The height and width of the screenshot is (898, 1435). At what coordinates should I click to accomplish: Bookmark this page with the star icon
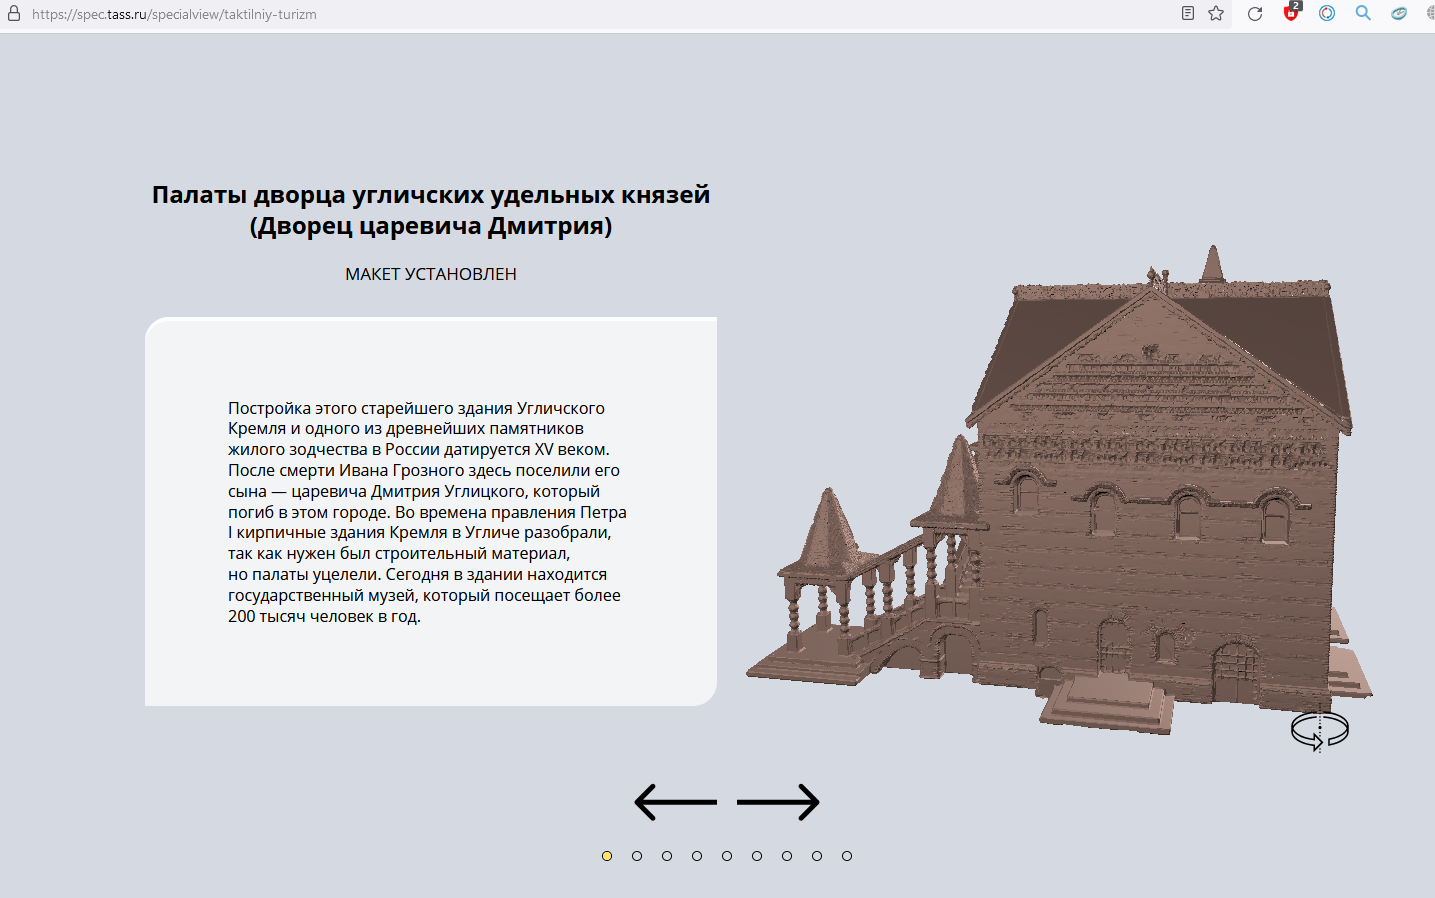1216,13
